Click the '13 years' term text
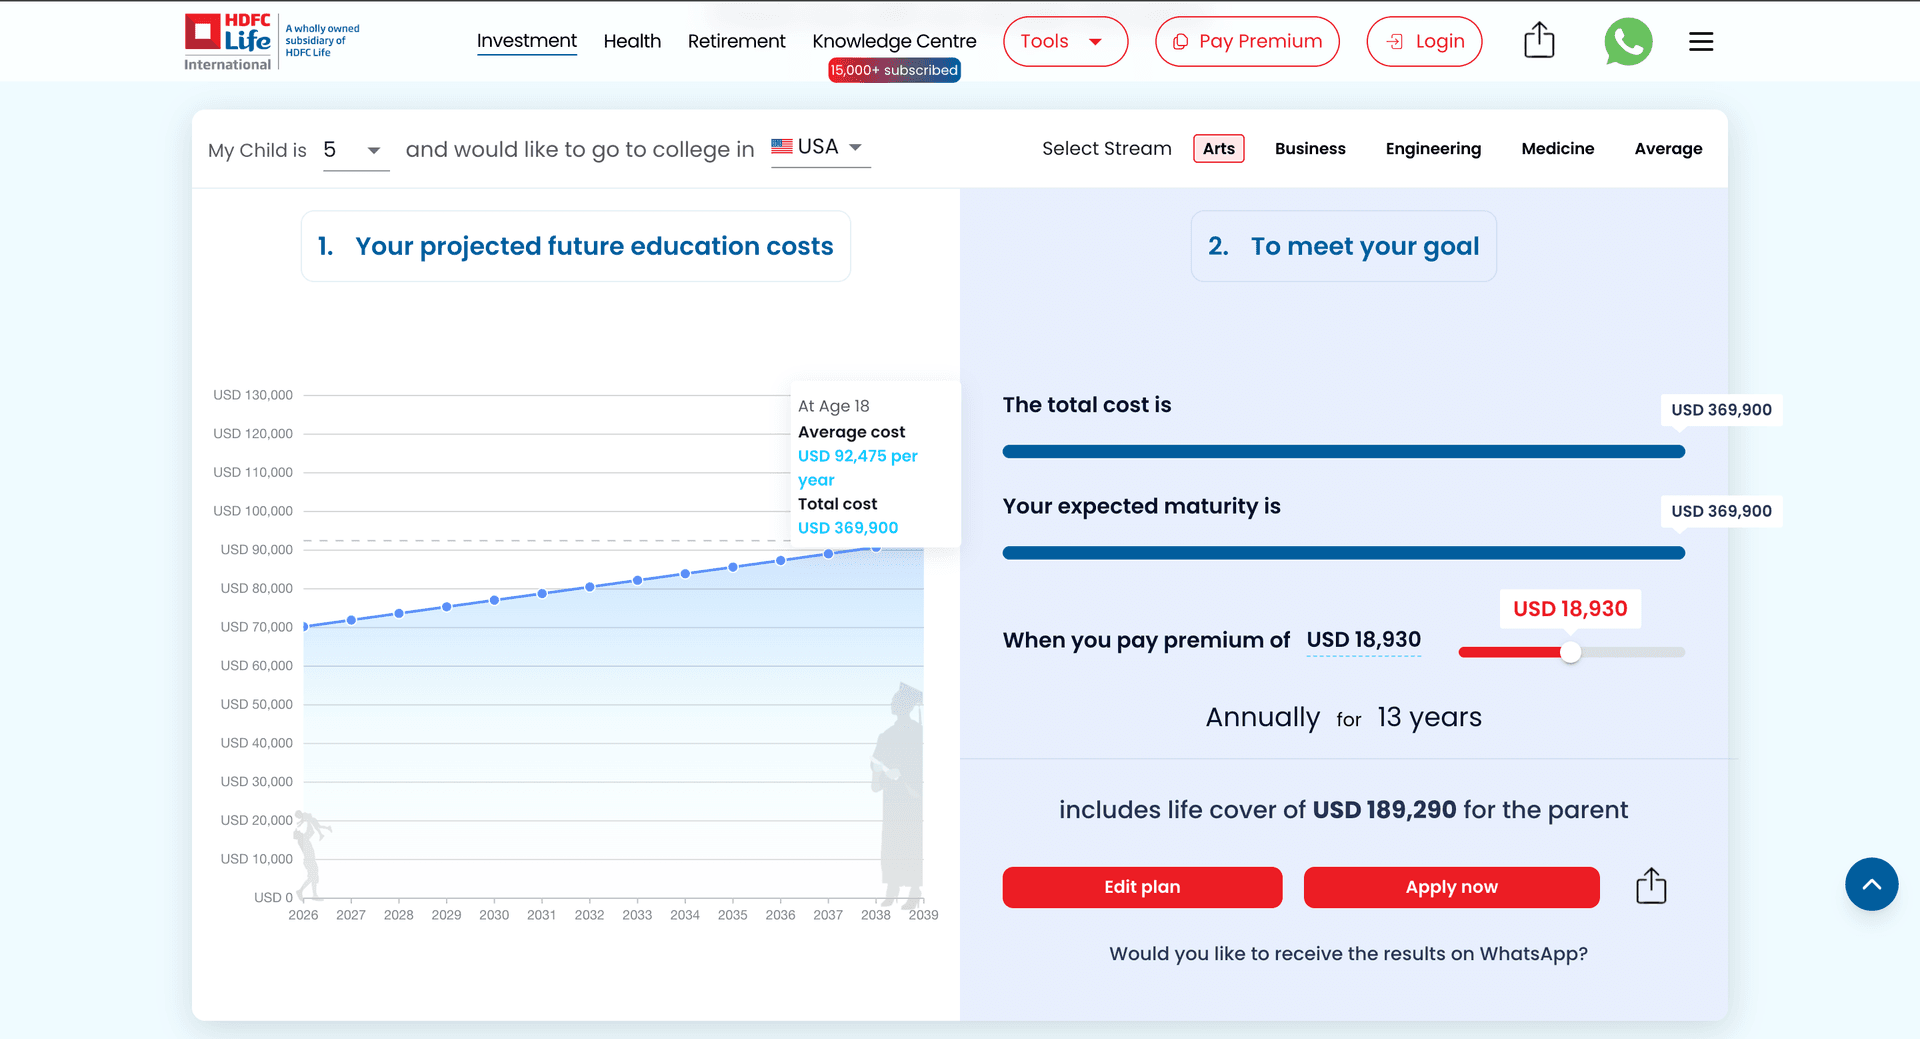The image size is (1920, 1039). coord(1429,717)
